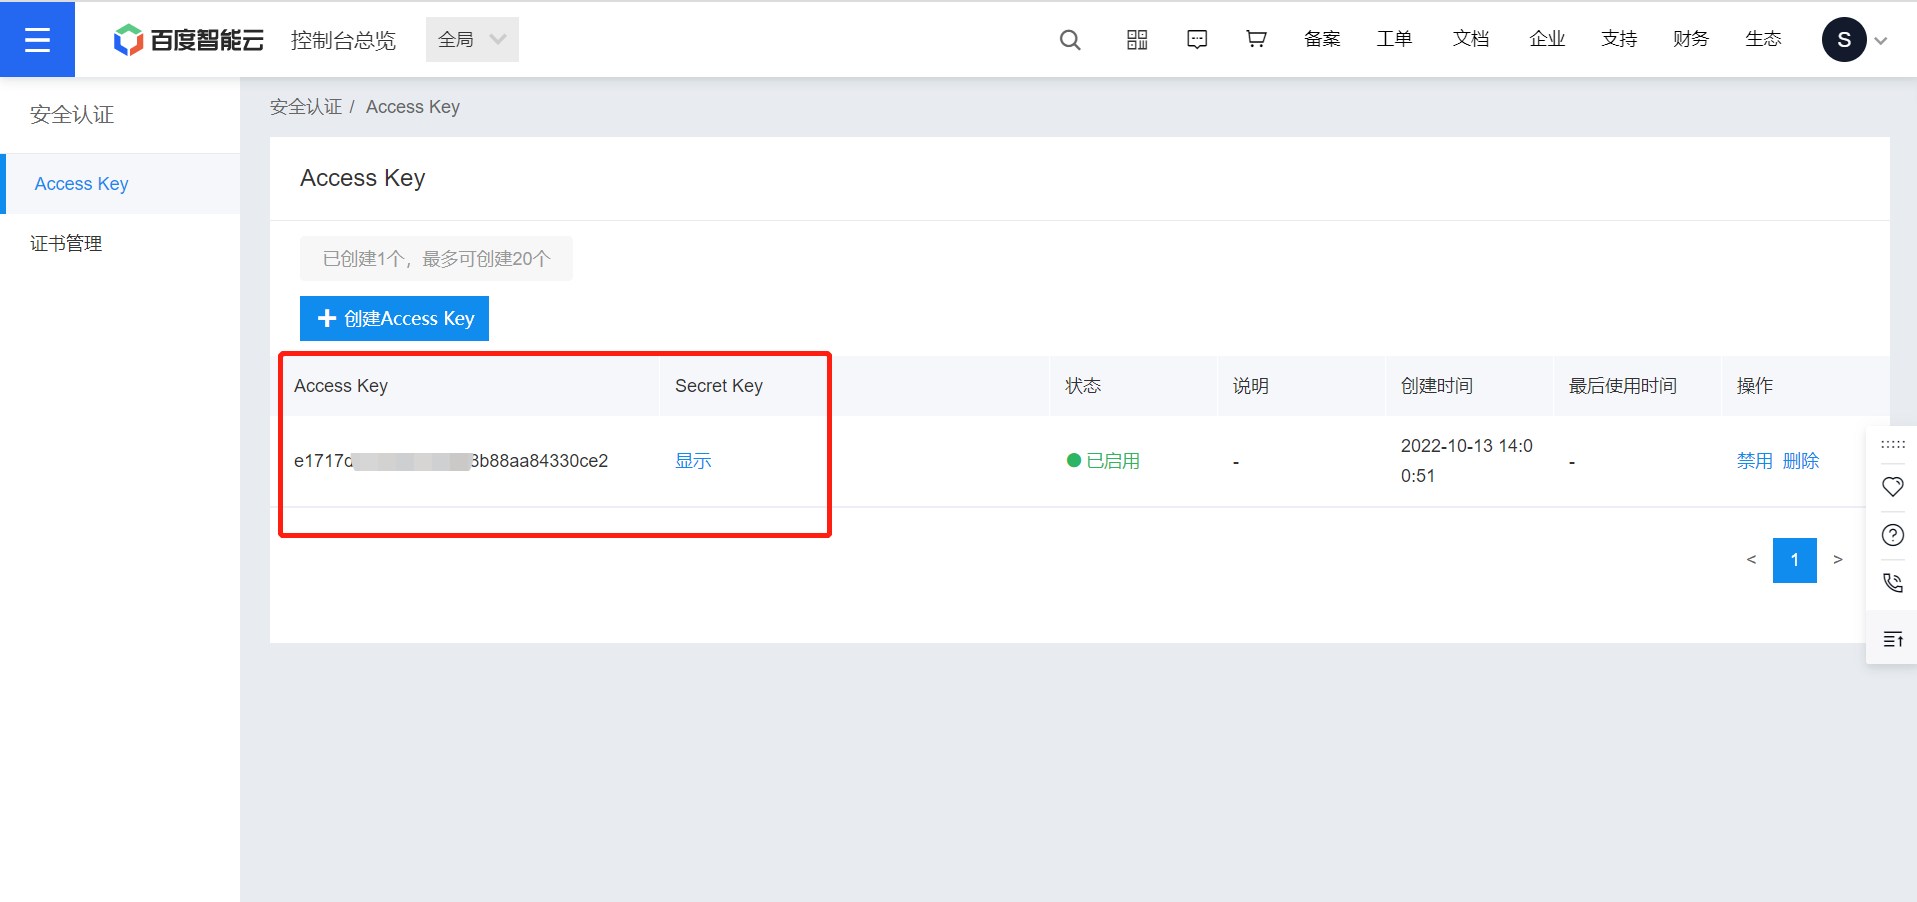The height and width of the screenshot is (902, 1917).
Task: Open the search magnifier icon
Action: pyautogui.click(x=1070, y=40)
